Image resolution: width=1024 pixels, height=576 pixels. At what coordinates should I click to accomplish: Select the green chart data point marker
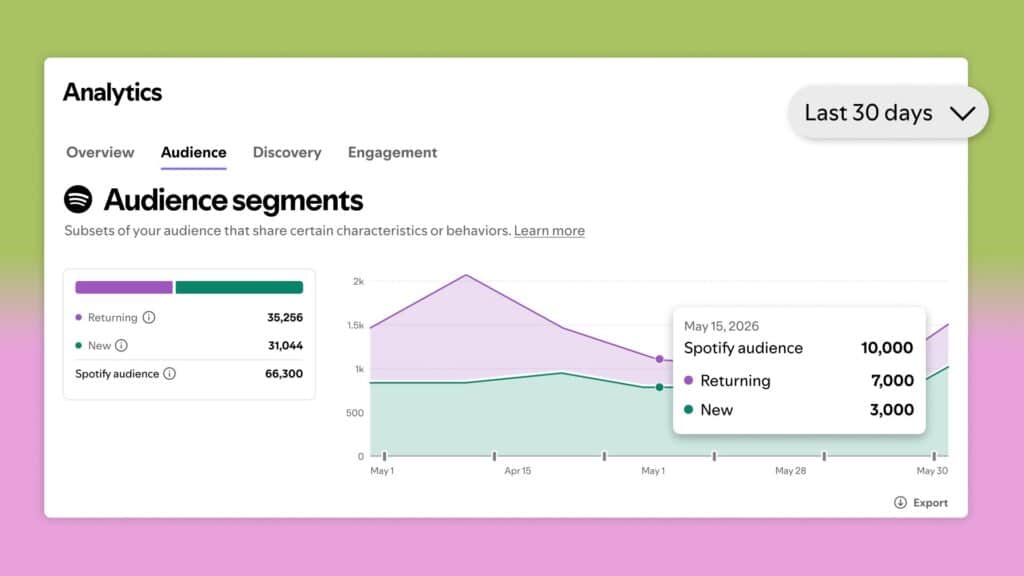[x=660, y=387]
